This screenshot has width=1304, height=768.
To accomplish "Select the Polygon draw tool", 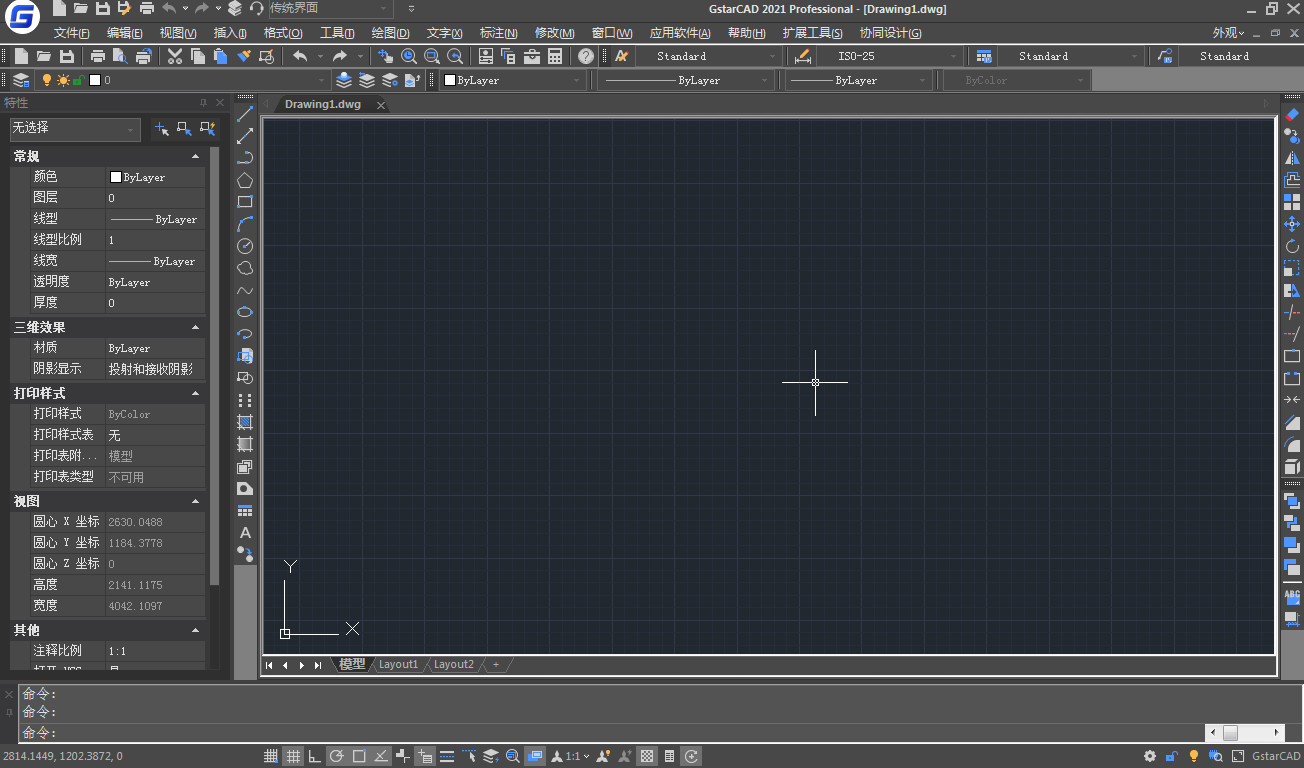I will point(245,180).
